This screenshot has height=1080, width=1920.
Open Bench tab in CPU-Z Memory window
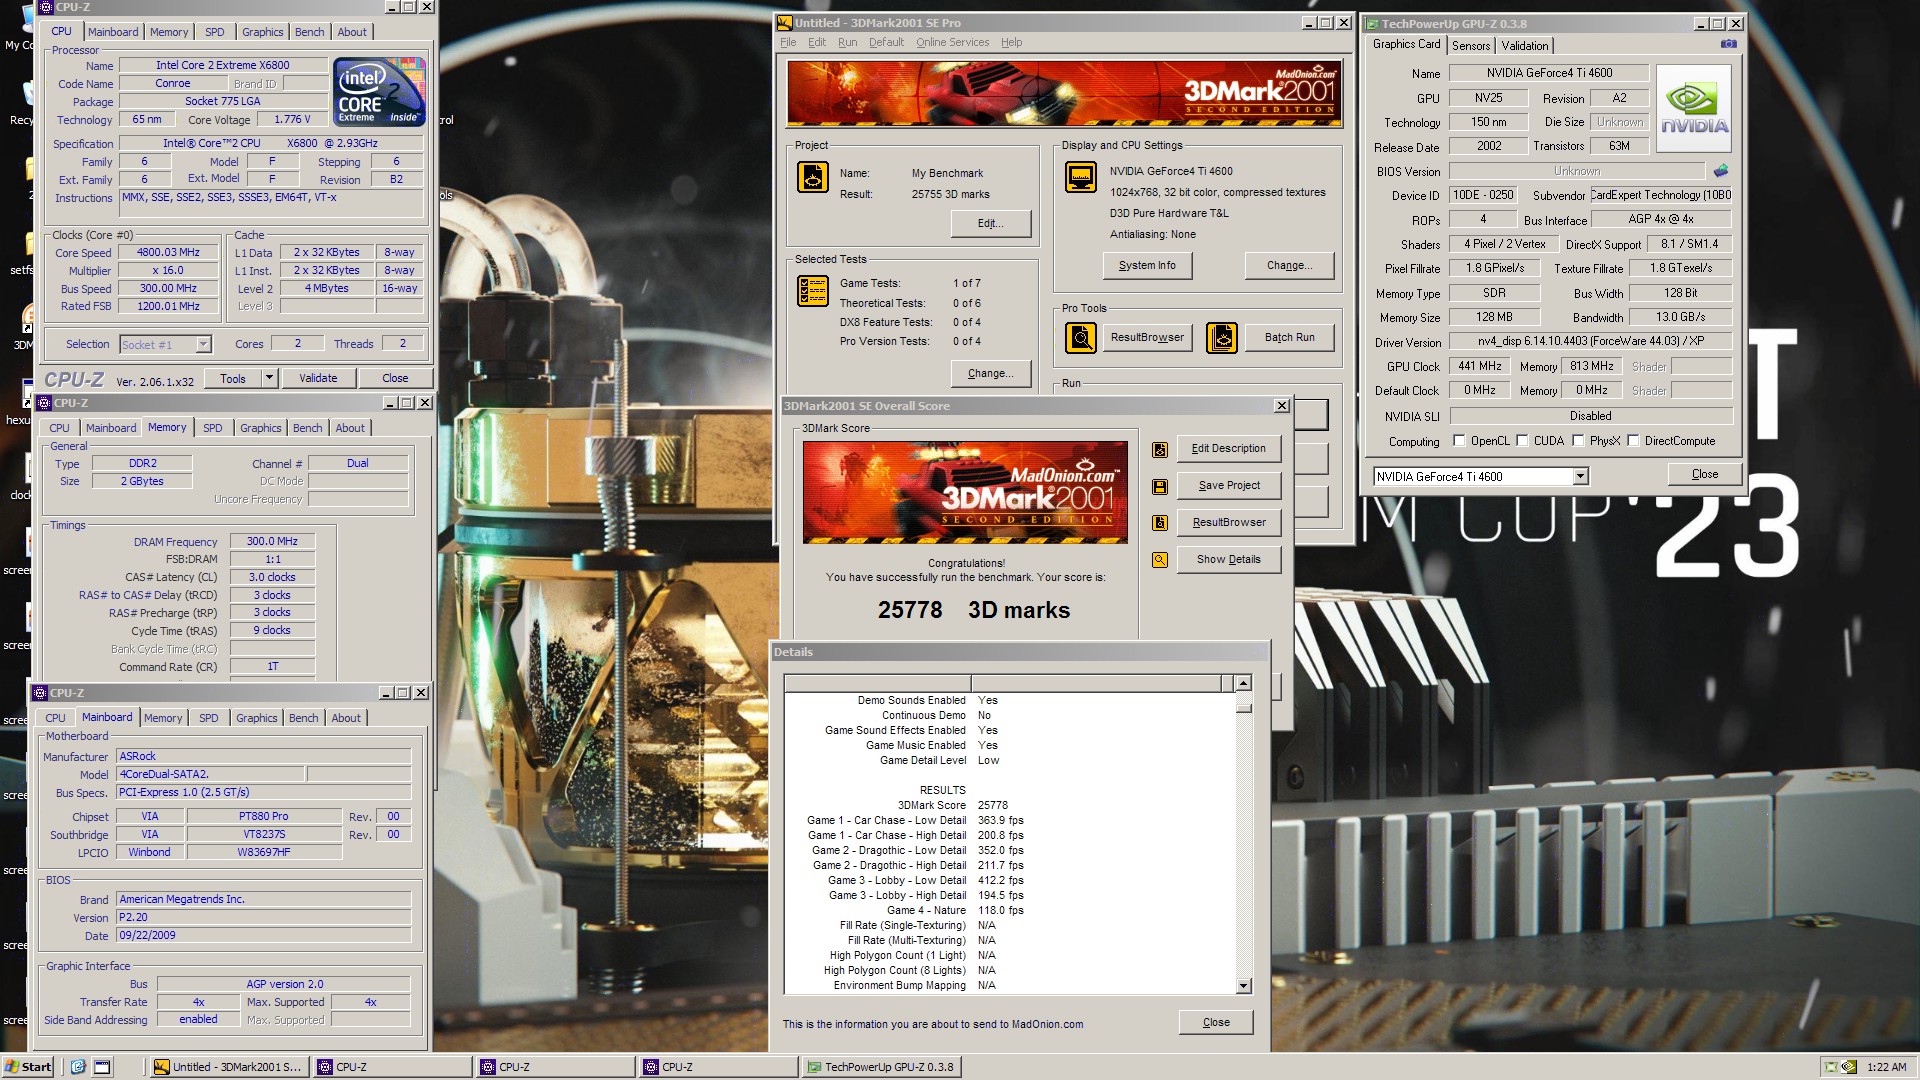pos(308,429)
